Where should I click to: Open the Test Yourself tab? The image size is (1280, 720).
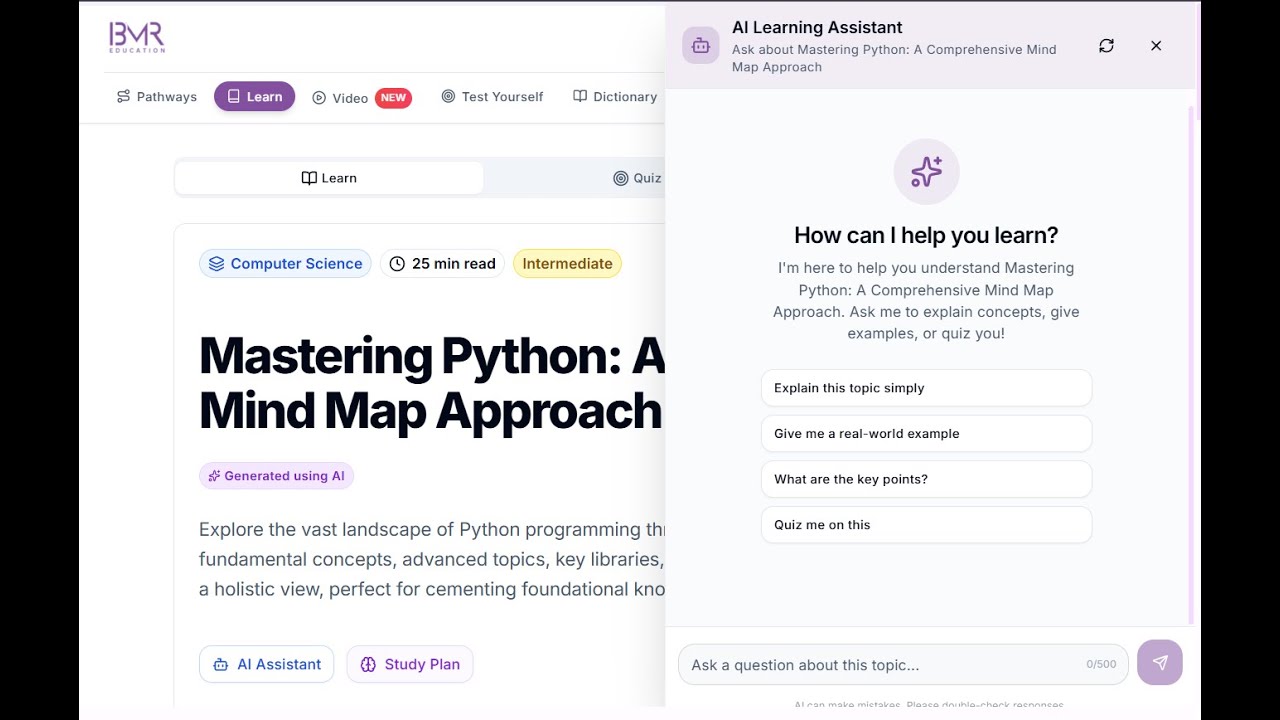(x=492, y=97)
